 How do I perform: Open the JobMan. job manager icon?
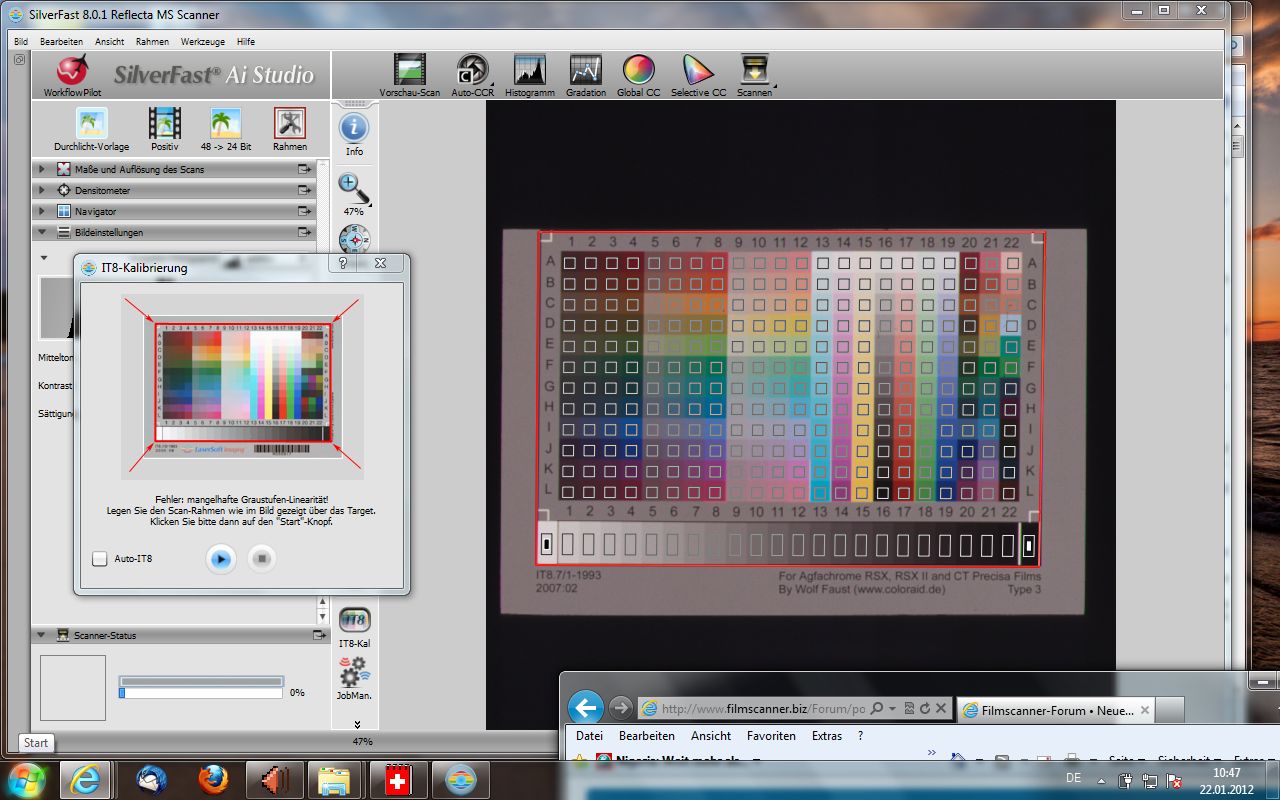tap(354, 672)
